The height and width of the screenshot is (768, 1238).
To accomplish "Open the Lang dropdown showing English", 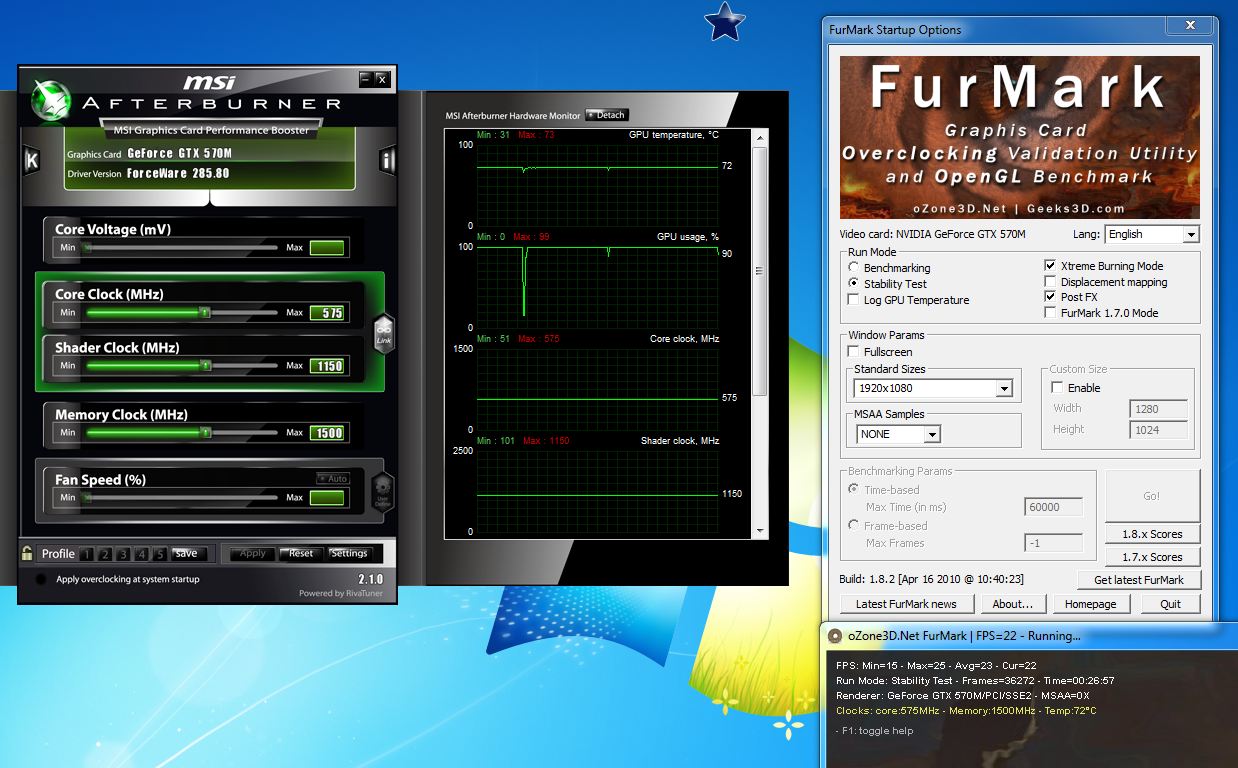I will (x=1152, y=234).
